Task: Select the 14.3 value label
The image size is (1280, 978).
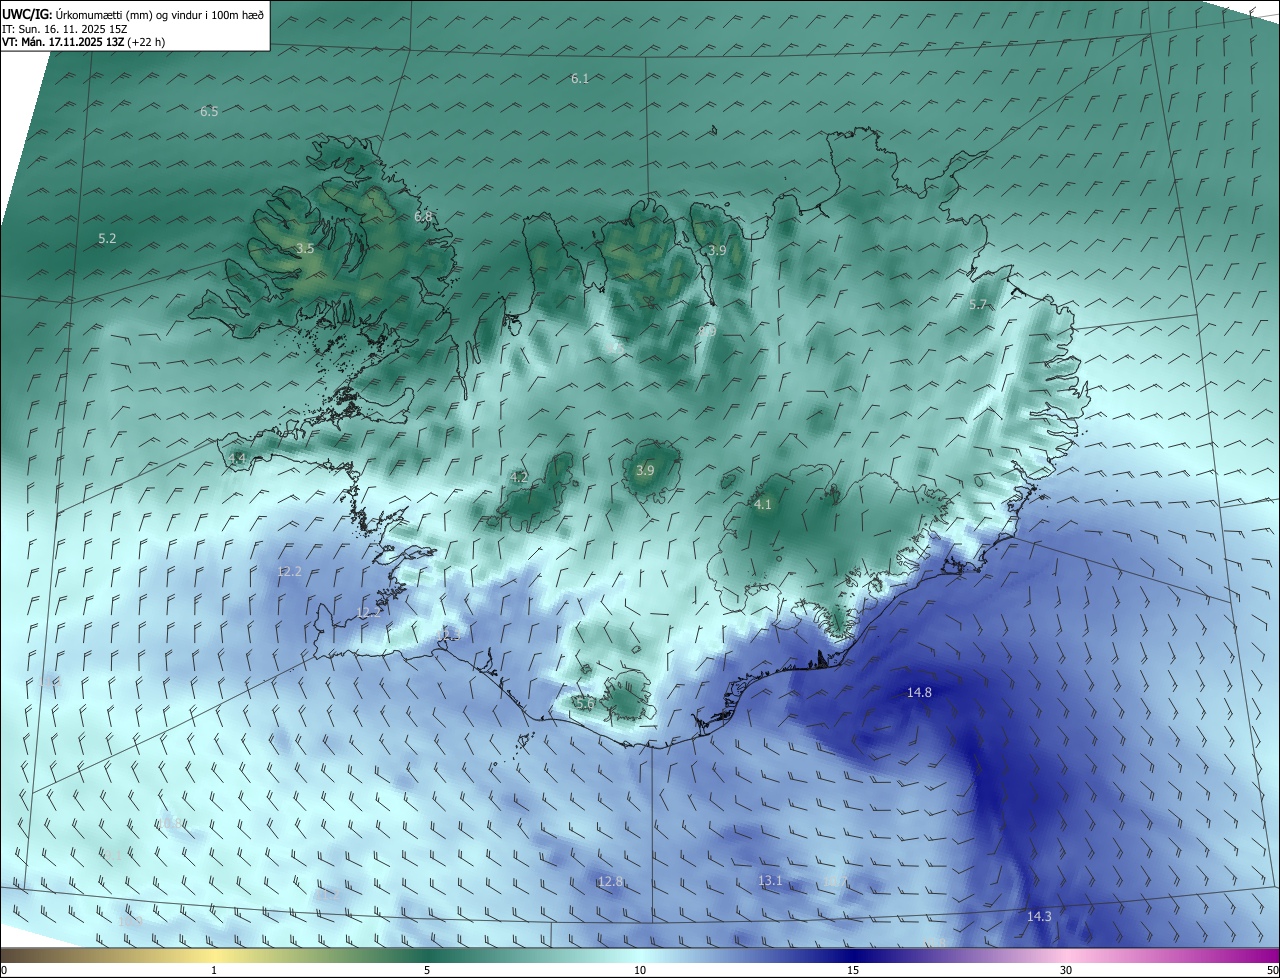Action: tap(1039, 916)
